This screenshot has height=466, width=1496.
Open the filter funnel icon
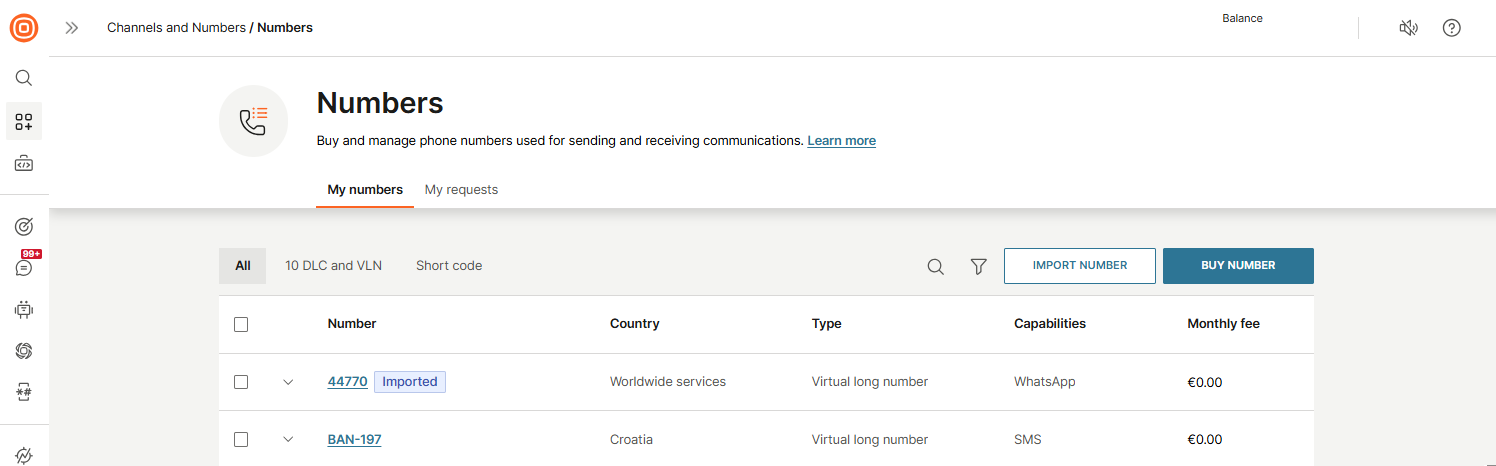[979, 266]
